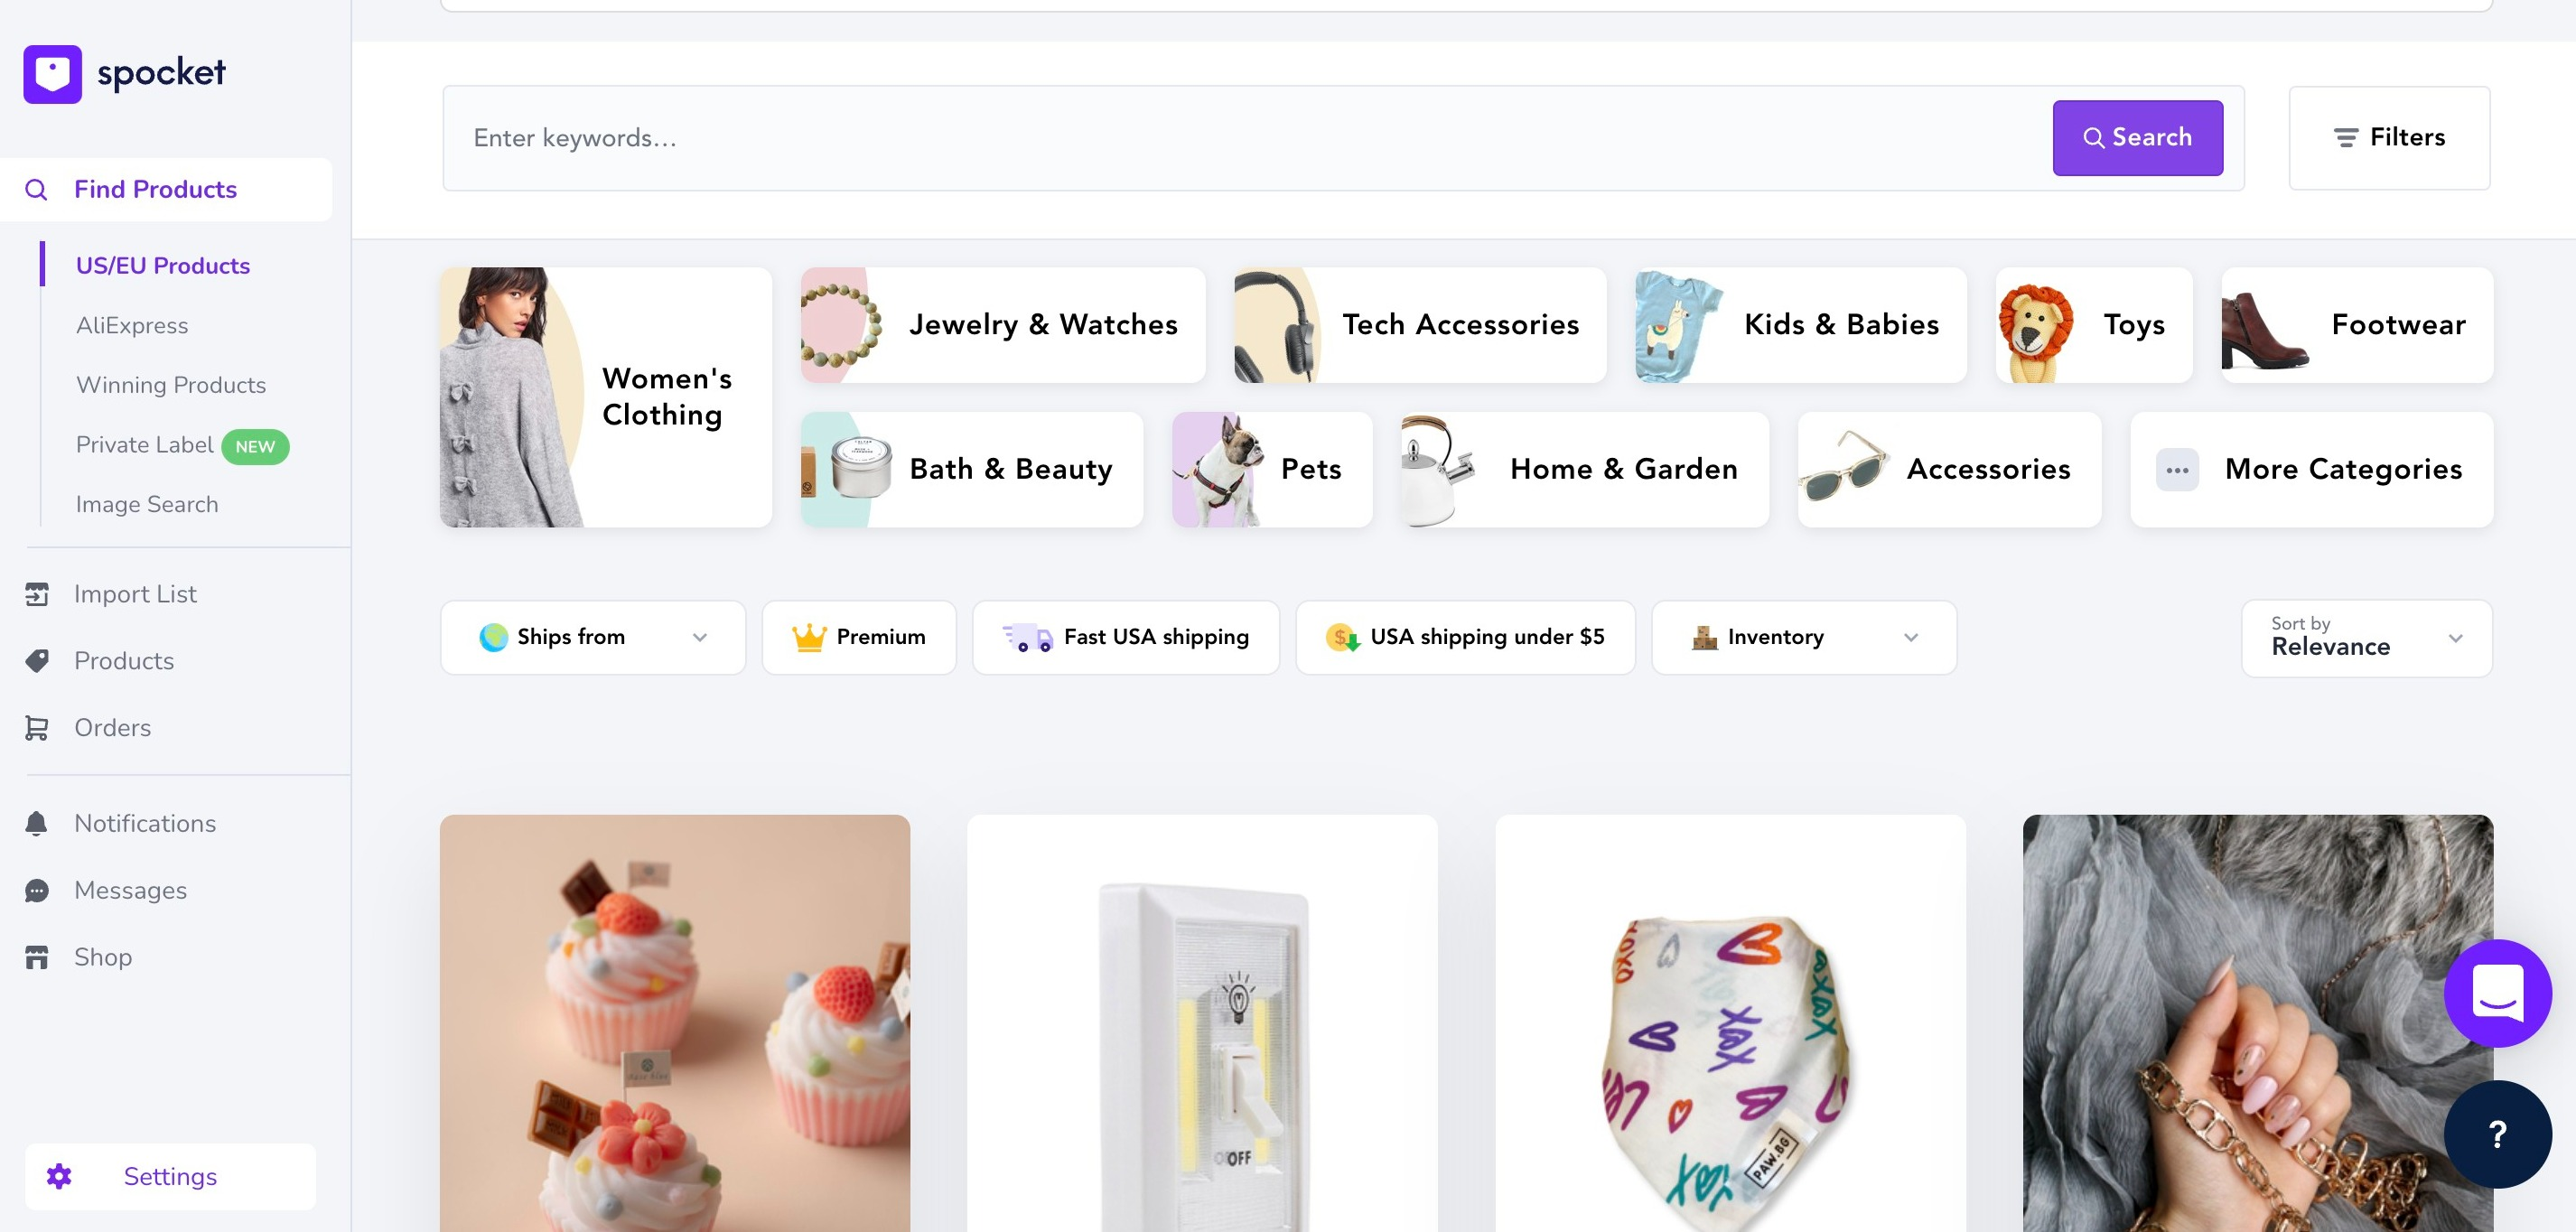
Task: Toggle USA shipping under $5 filter
Action: tap(1465, 637)
